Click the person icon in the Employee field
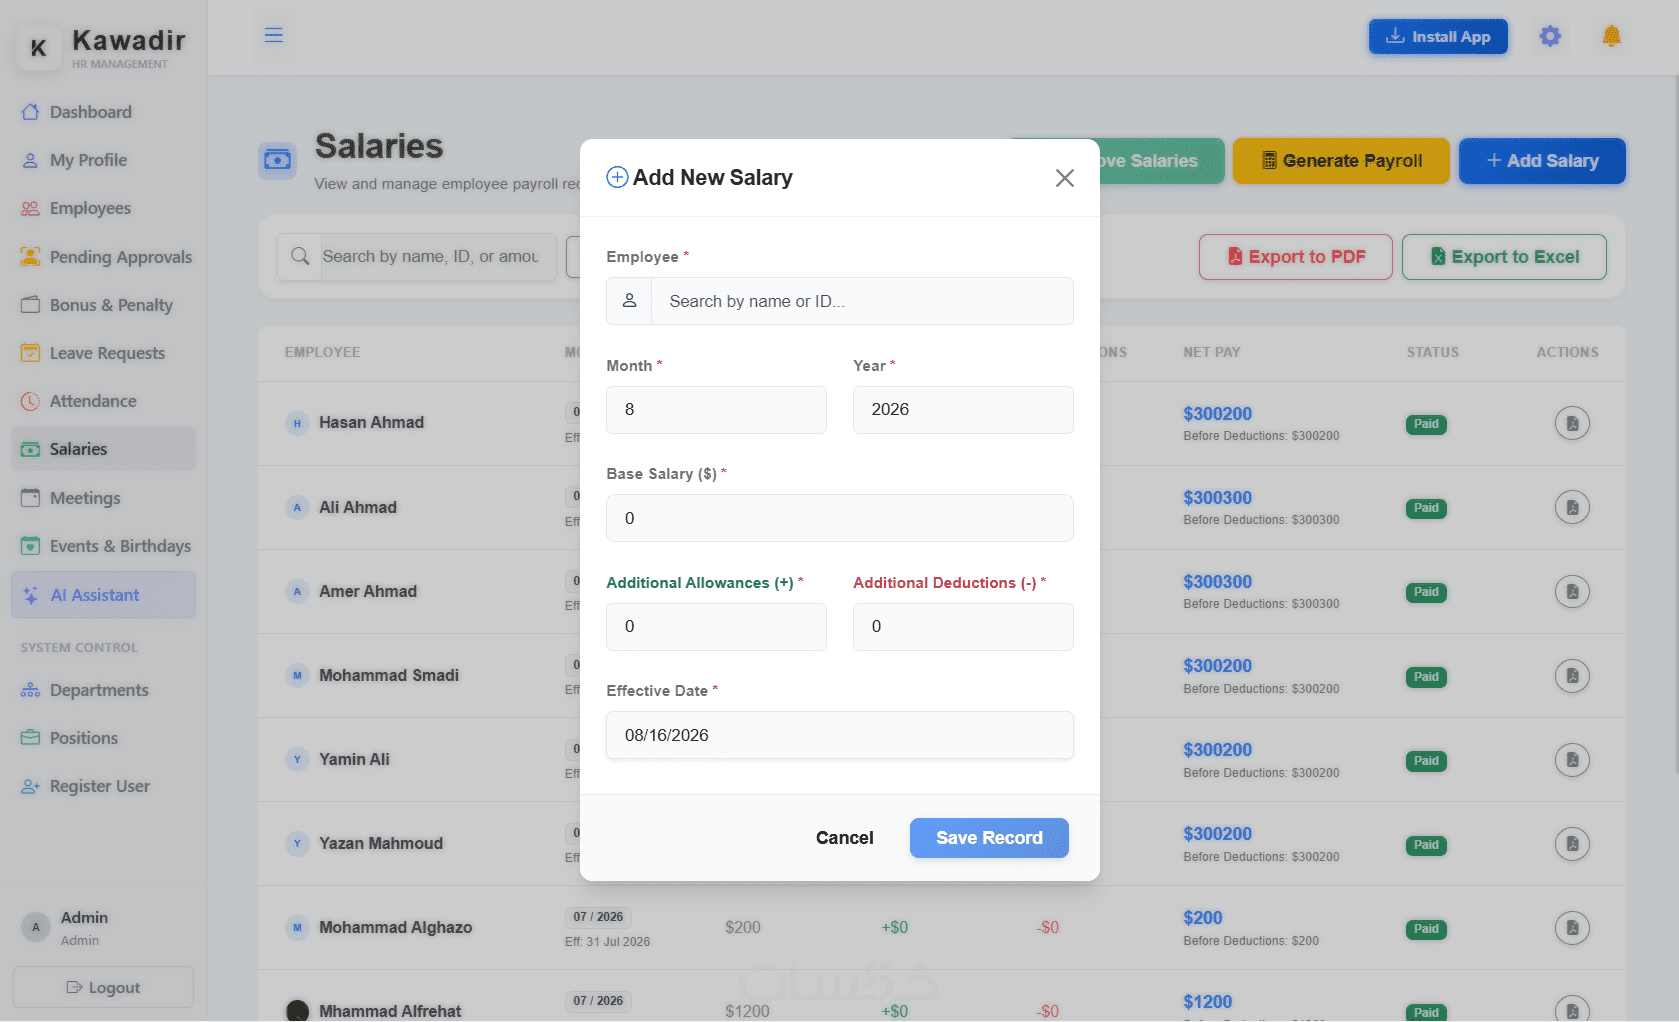This screenshot has width=1679, height=1022. click(630, 301)
